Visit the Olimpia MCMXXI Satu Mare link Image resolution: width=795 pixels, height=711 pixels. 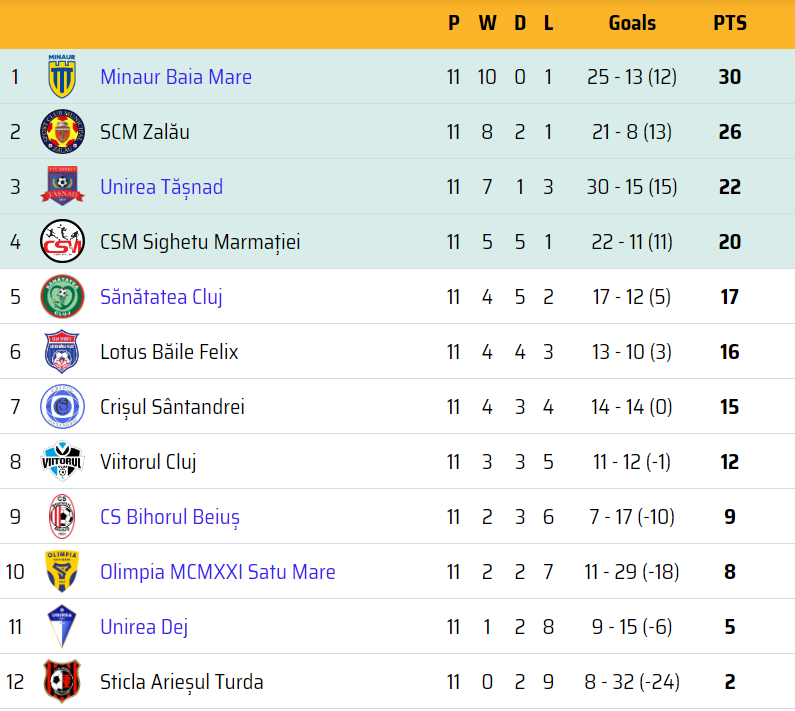[x=218, y=572]
